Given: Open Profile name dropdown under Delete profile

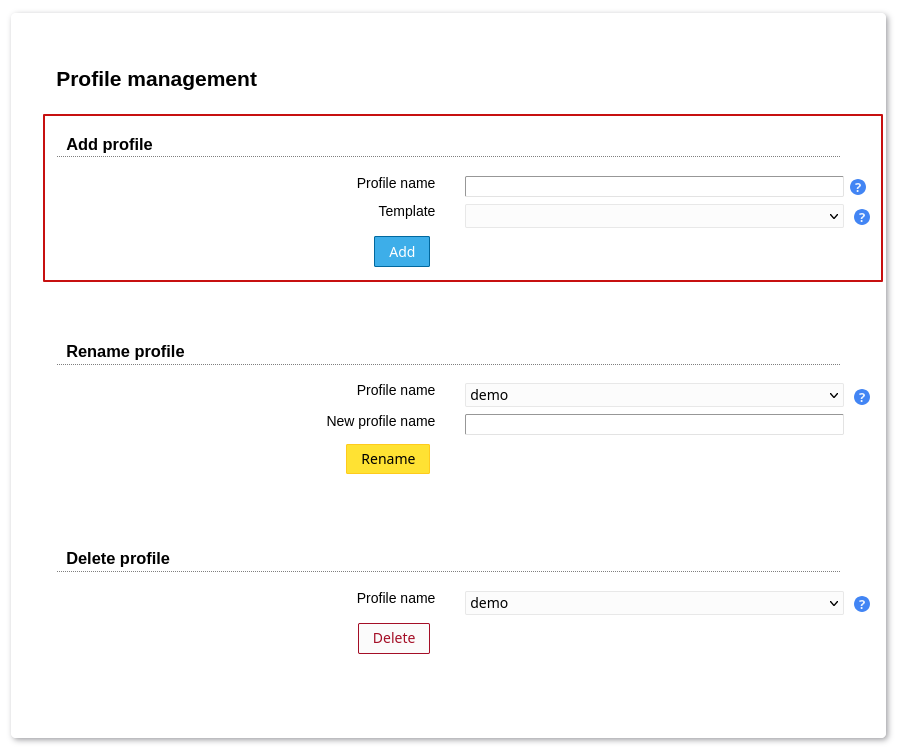Looking at the screenshot, I should [x=653, y=603].
